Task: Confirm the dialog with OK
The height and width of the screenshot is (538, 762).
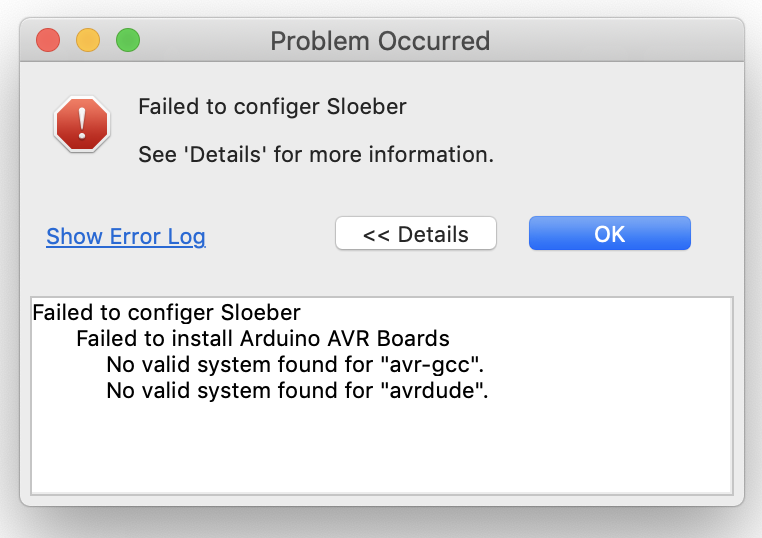Action: [x=609, y=234]
